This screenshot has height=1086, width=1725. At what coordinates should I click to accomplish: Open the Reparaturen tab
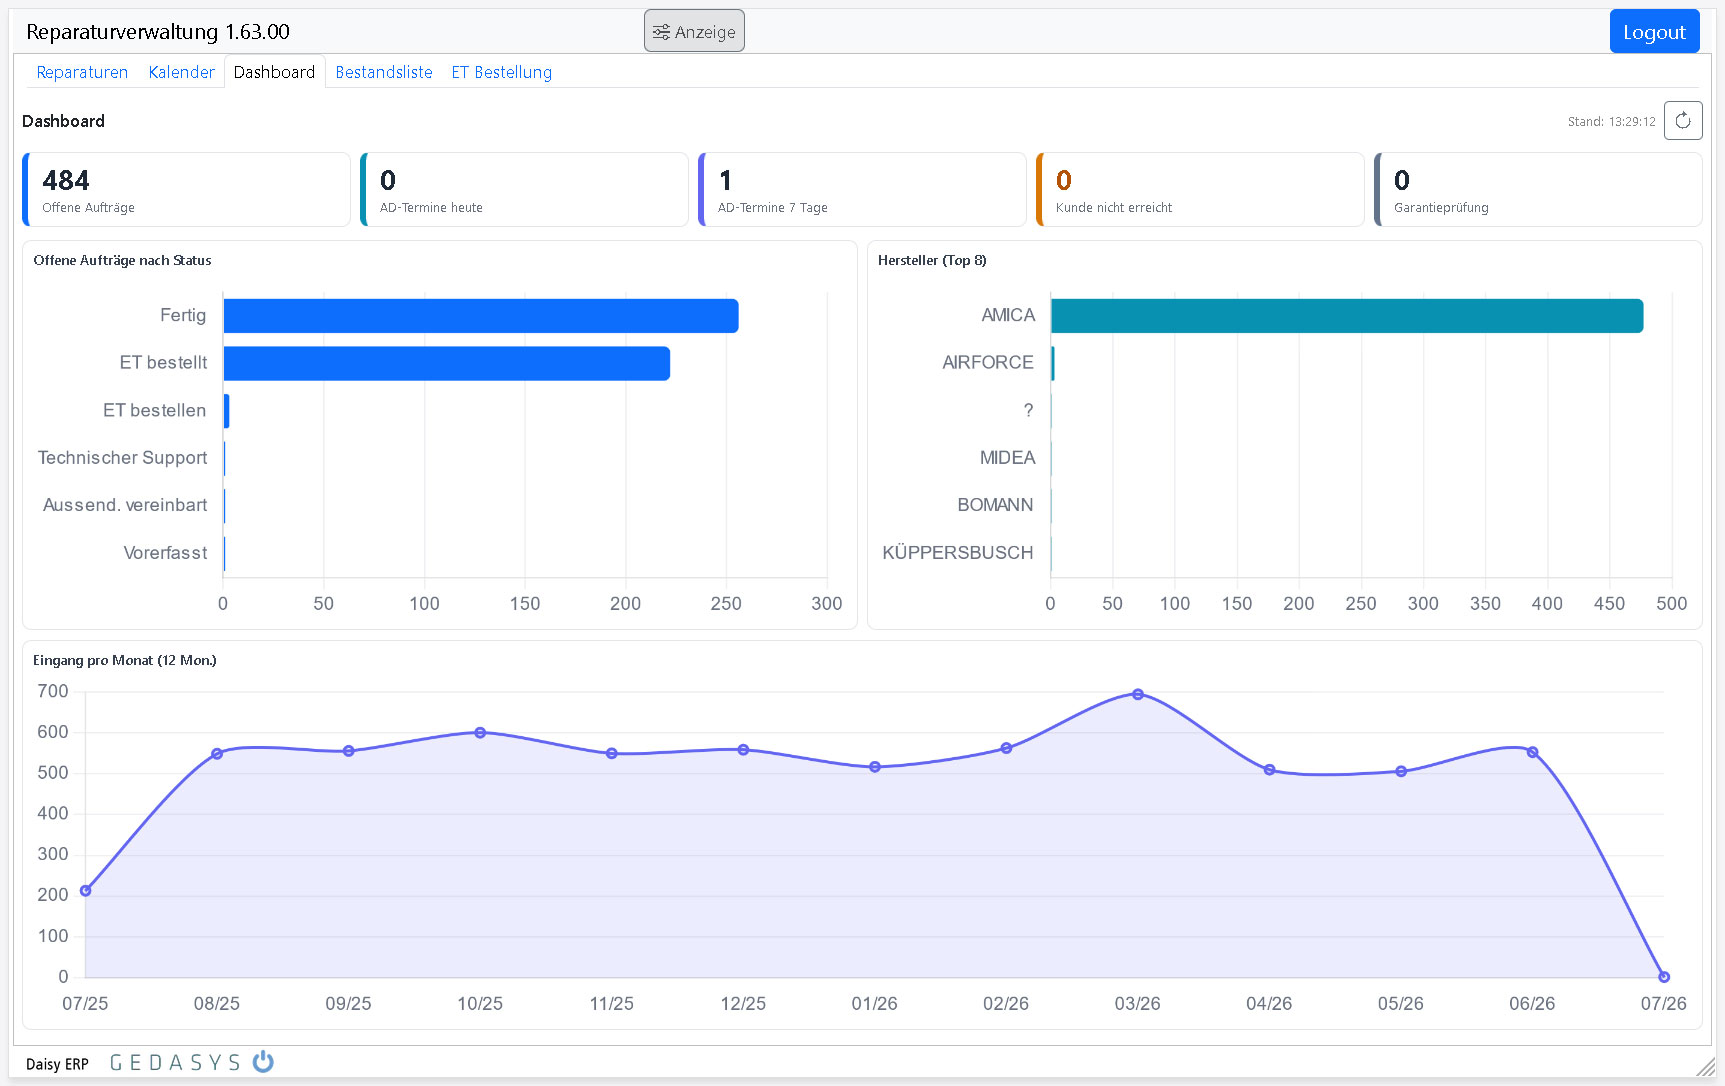(x=82, y=72)
